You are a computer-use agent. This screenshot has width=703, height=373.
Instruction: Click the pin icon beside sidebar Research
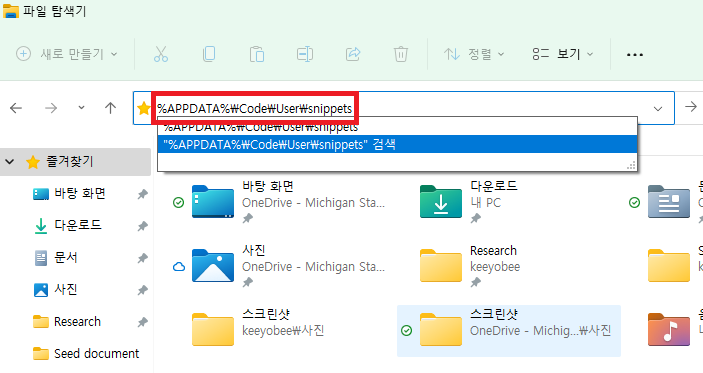(x=142, y=322)
